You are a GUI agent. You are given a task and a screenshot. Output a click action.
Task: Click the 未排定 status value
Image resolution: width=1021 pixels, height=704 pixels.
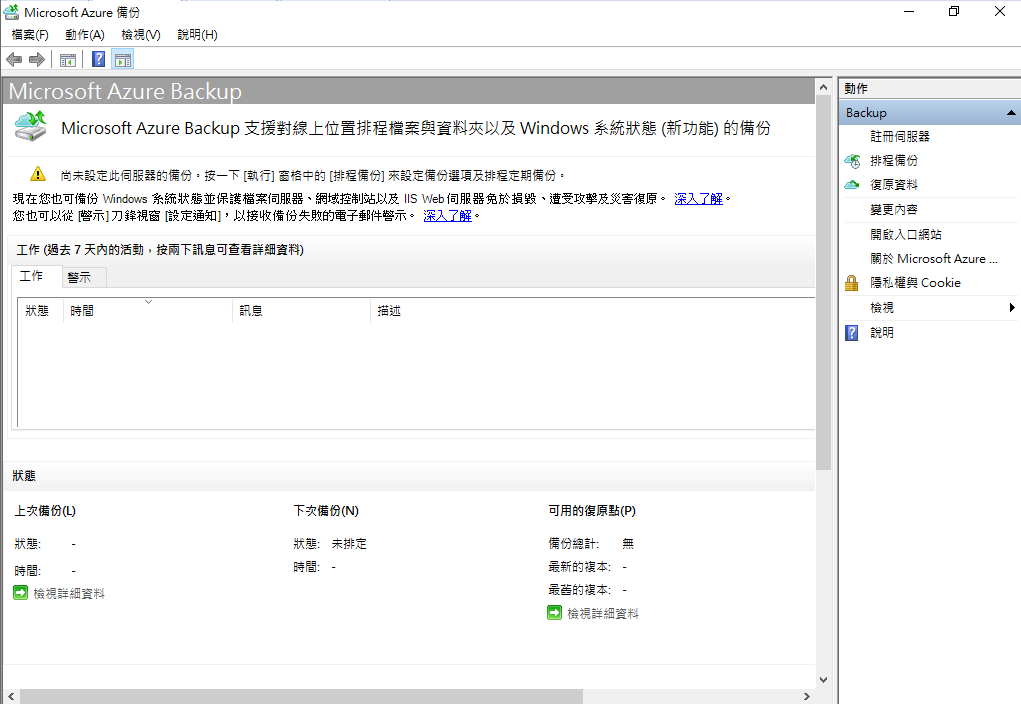pyautogui.click(x=349, y=544)
